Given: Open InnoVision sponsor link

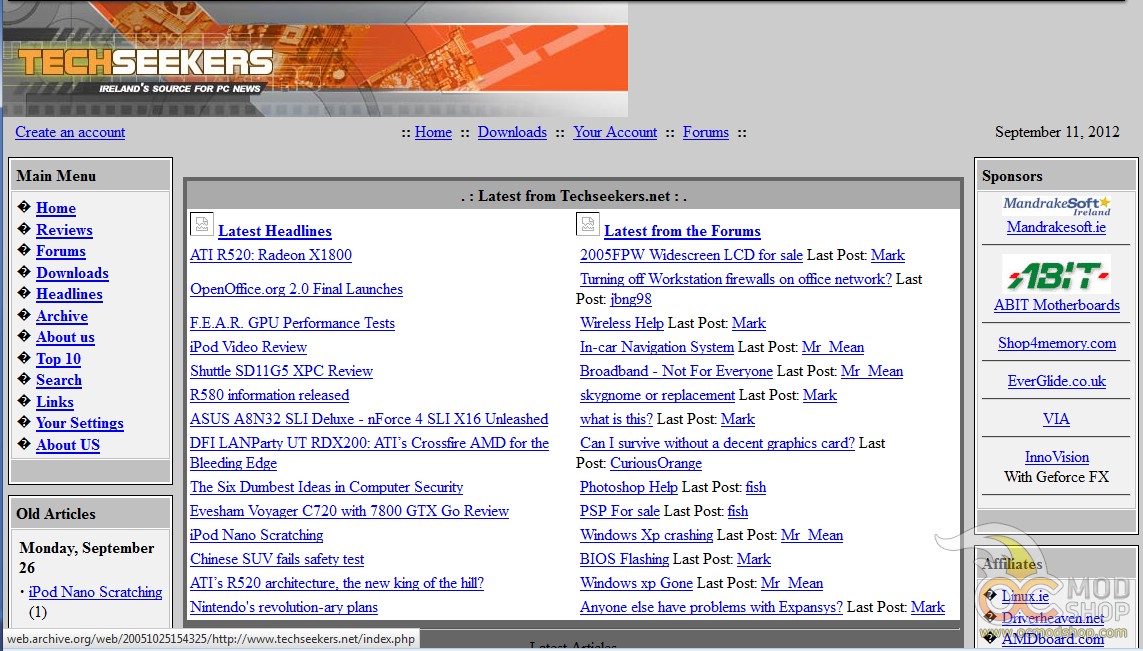Looking at the screenshot, I should tap(1056, 457).
